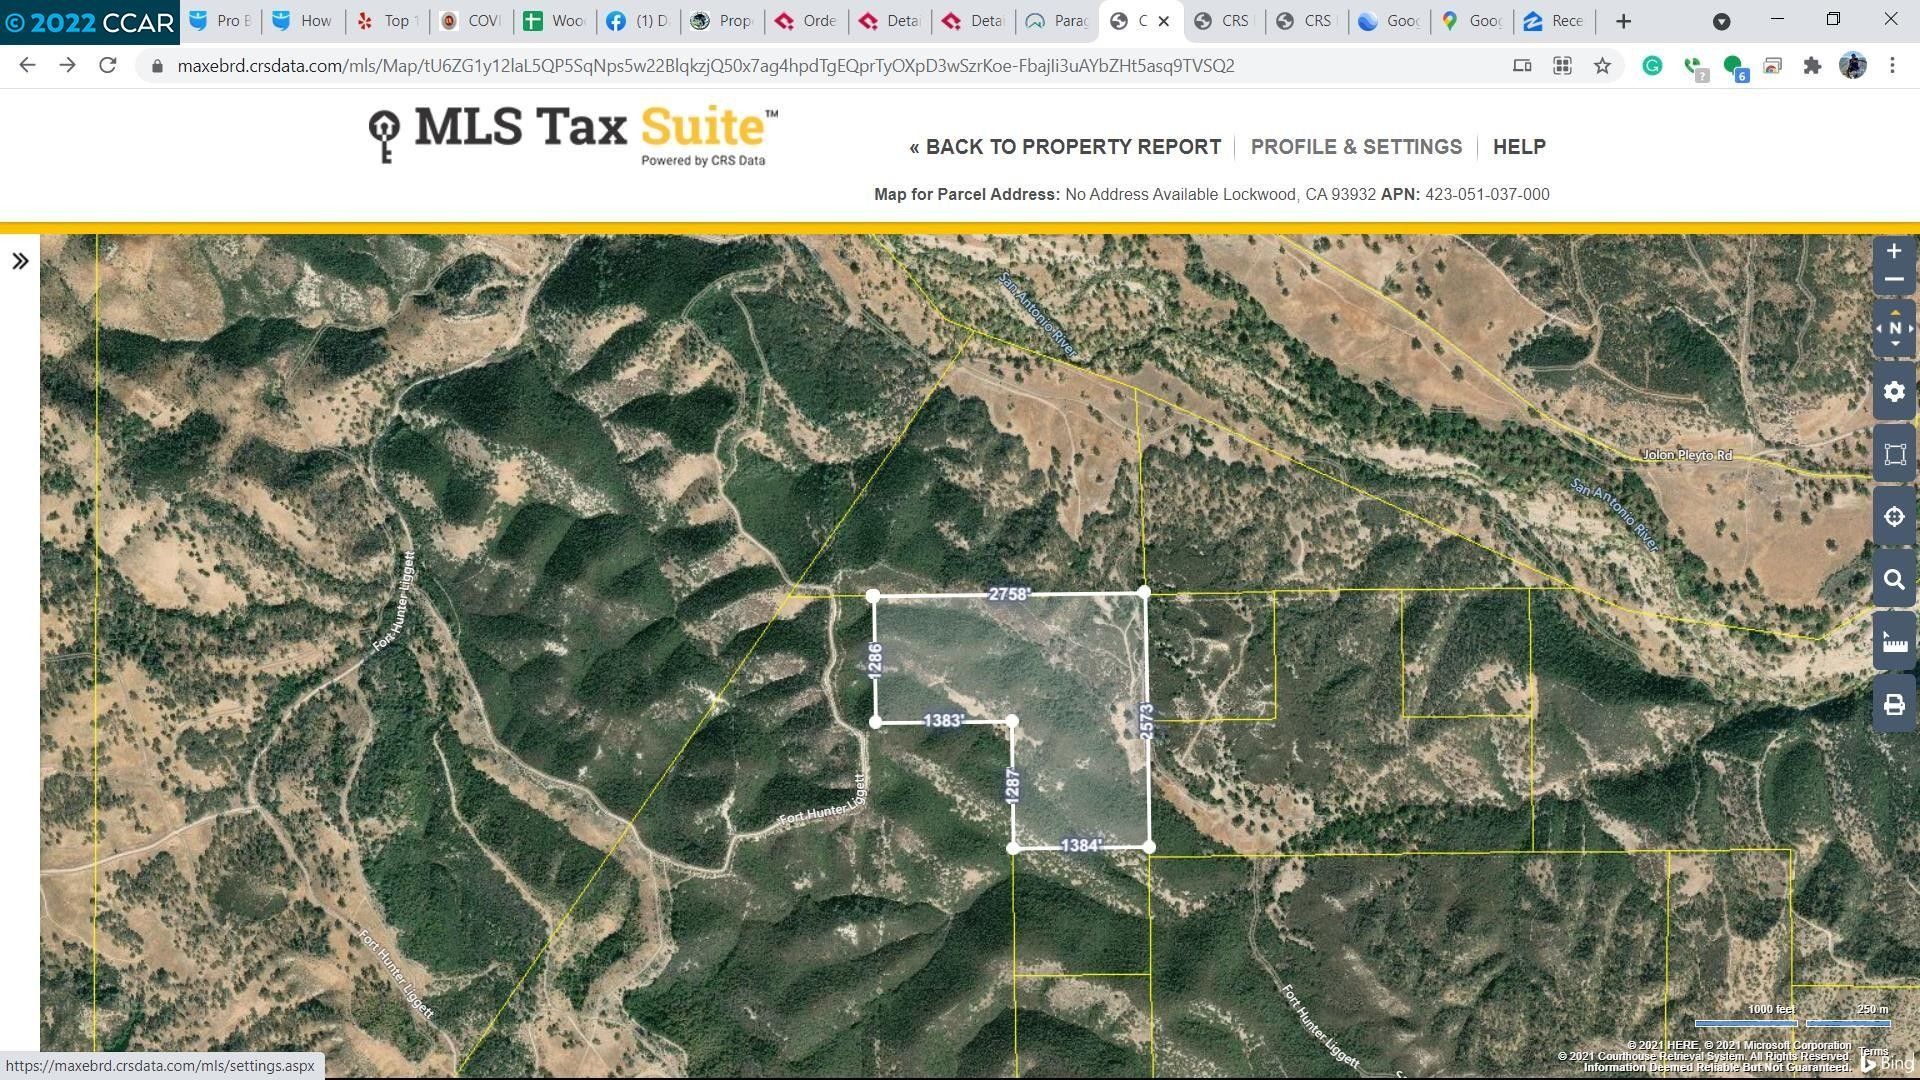Select the PROFILE & SETTINGS menu item
The width and height of the screenshot is (1920, 1080).
(1356, 146)
